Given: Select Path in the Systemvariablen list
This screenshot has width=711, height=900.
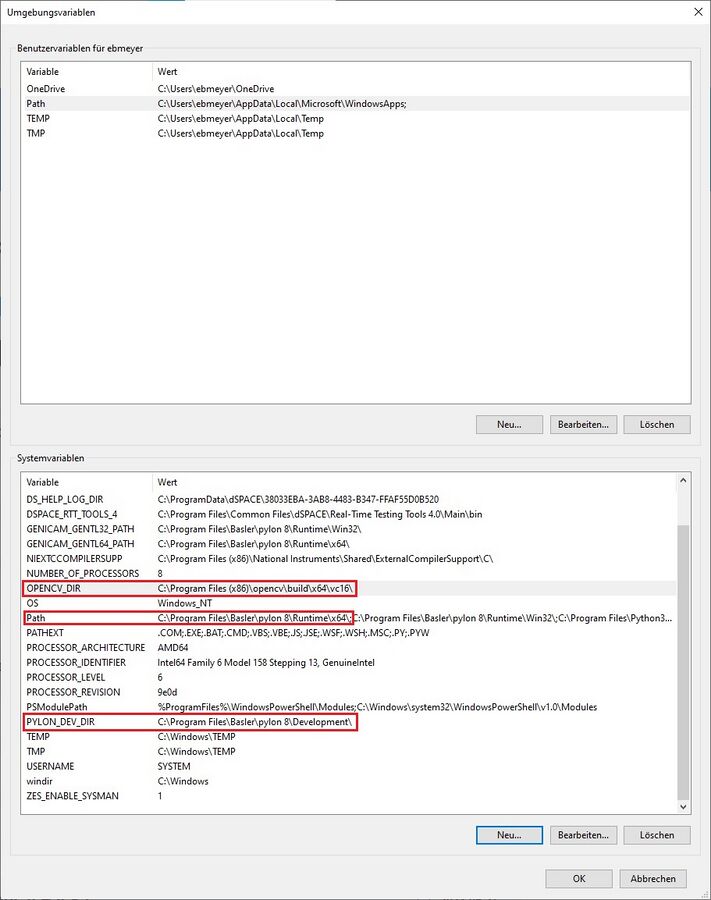Looking at the screenshot, I should 36,618.
